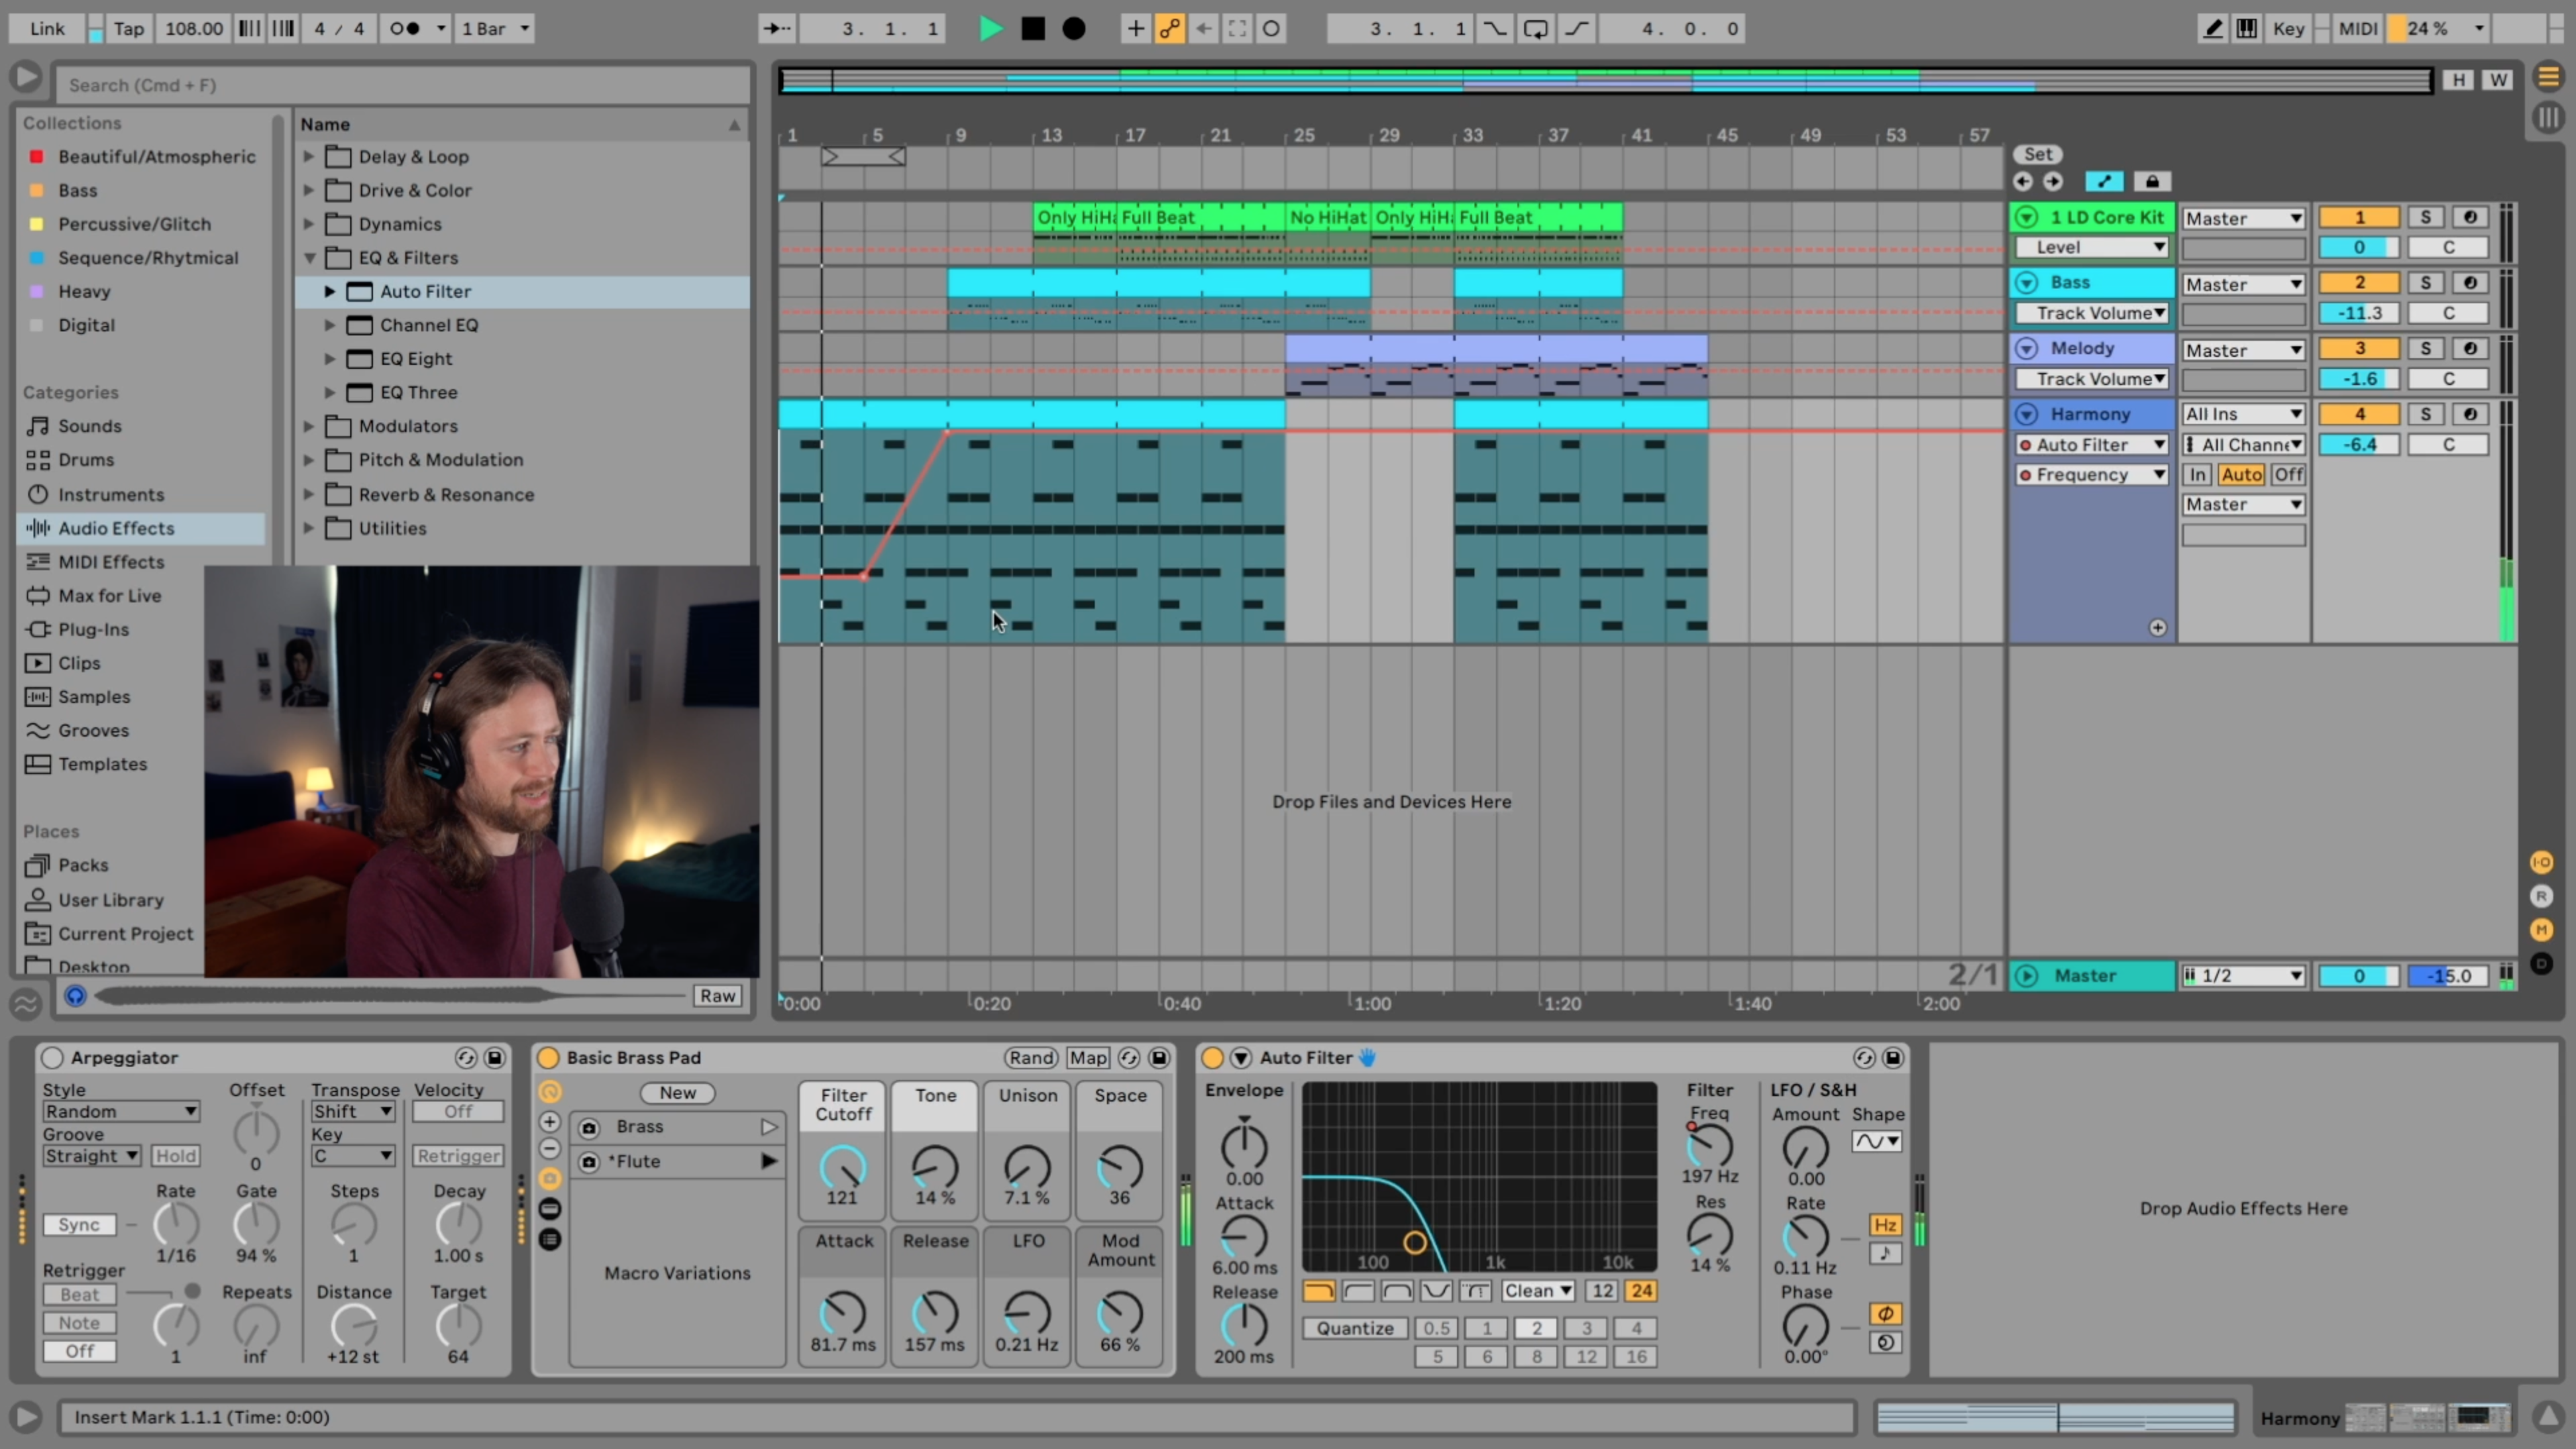Click Re-enable Automation back arrow
Image resolution: width=2576 pixels, height=1449 pixels.
(x=1203, y=28)
